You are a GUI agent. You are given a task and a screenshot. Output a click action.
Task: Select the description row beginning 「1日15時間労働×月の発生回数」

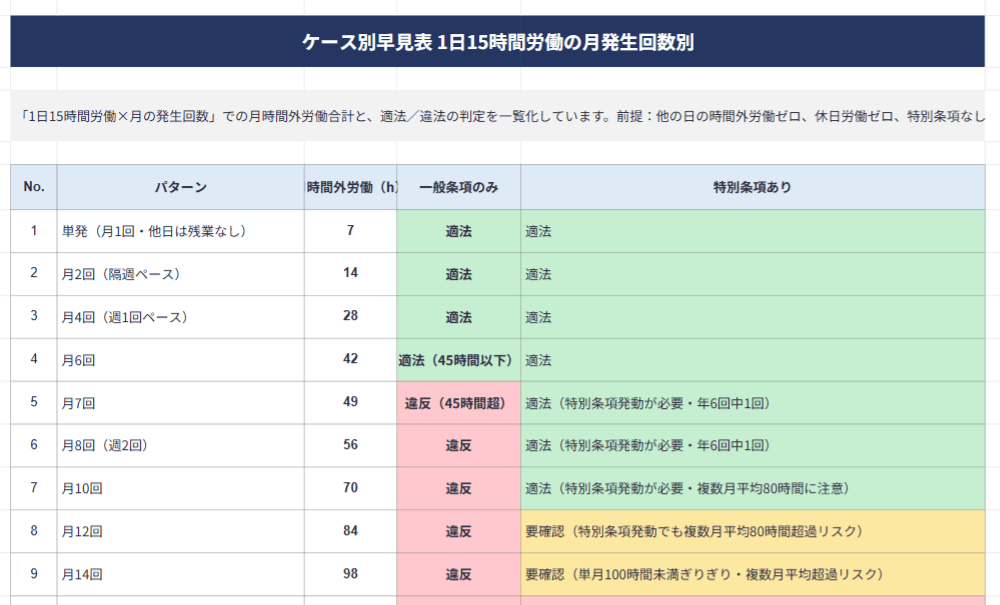497,116
